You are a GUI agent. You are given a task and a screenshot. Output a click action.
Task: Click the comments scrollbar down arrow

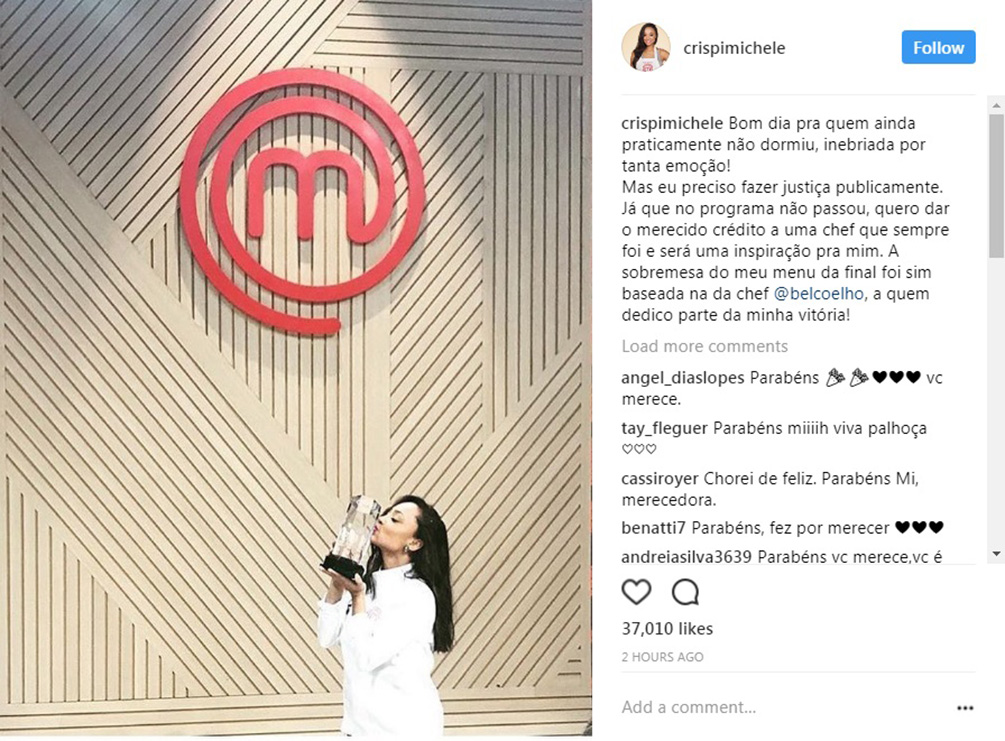(996, 553)
